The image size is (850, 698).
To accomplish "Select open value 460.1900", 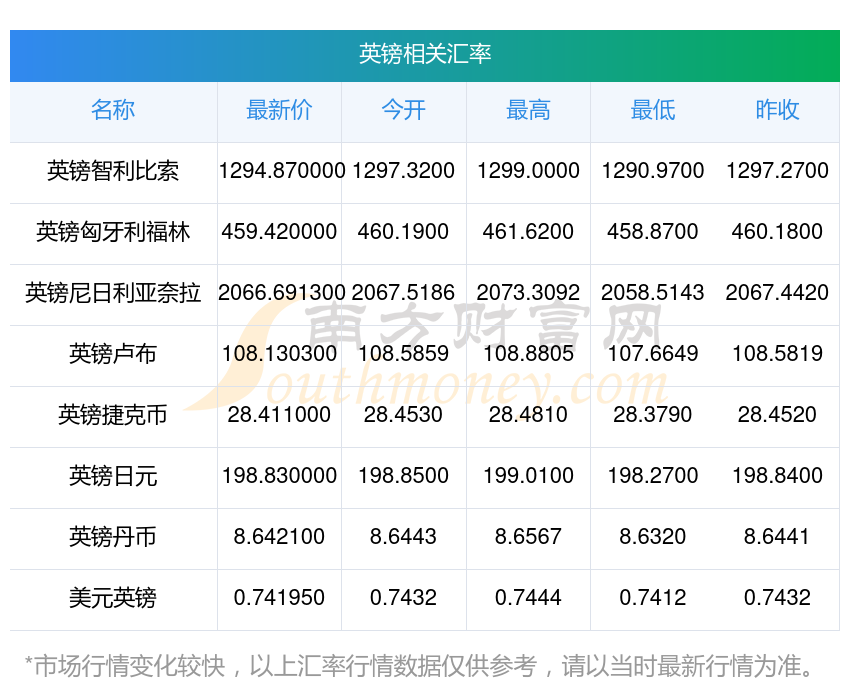I will coord(403,232).
